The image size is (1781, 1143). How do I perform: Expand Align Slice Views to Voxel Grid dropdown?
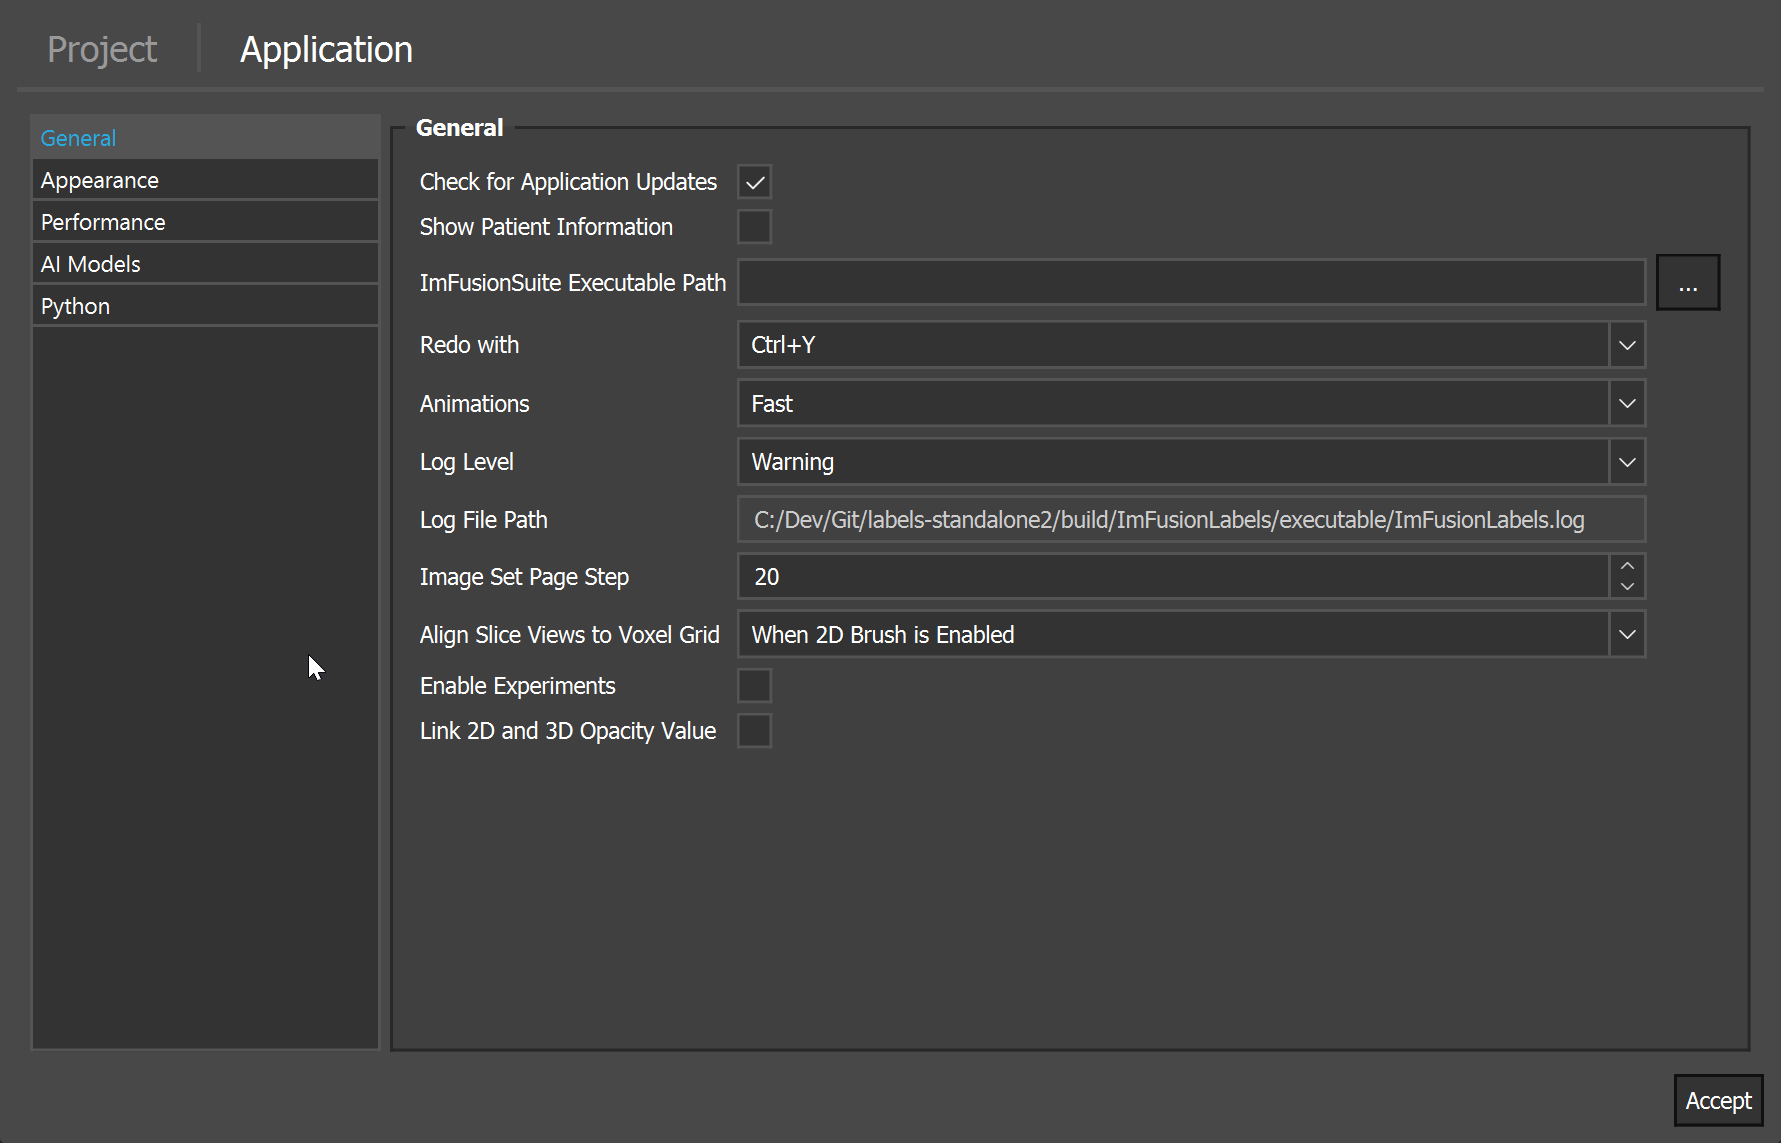pyautogui.click(x=1191, y=635)
